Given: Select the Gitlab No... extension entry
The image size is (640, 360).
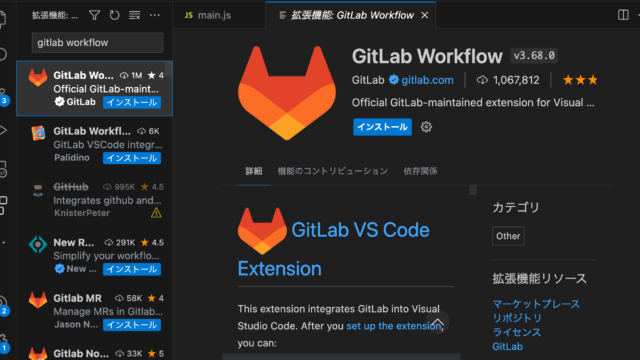Looking at the screenshot, I should click(x=94, y=351).
